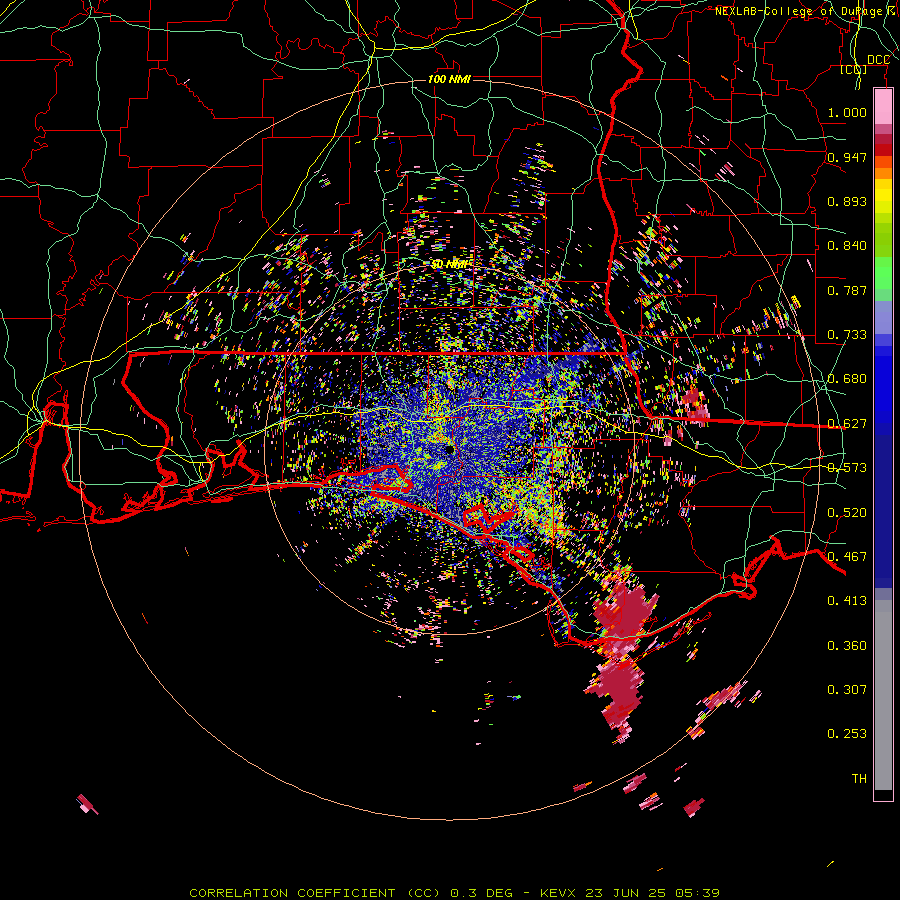
Task: Click the 0.467 scale value
Action: 847,557
